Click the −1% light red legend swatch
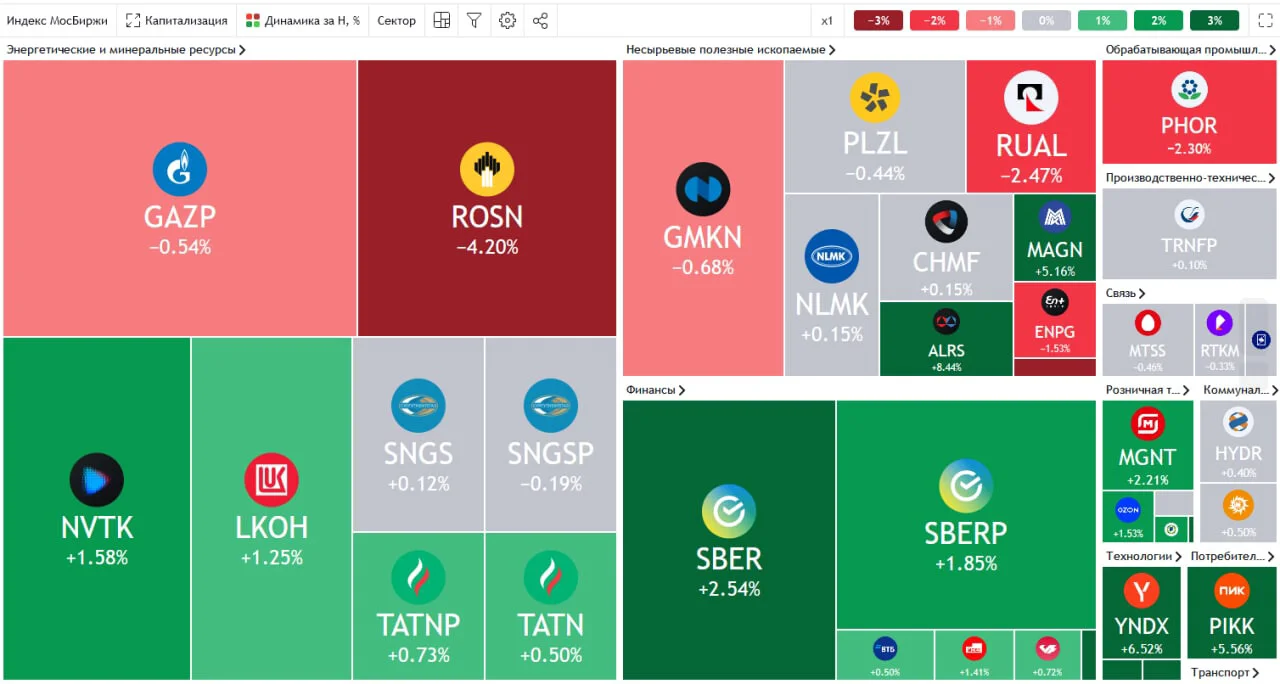 [x=990, y=20]
